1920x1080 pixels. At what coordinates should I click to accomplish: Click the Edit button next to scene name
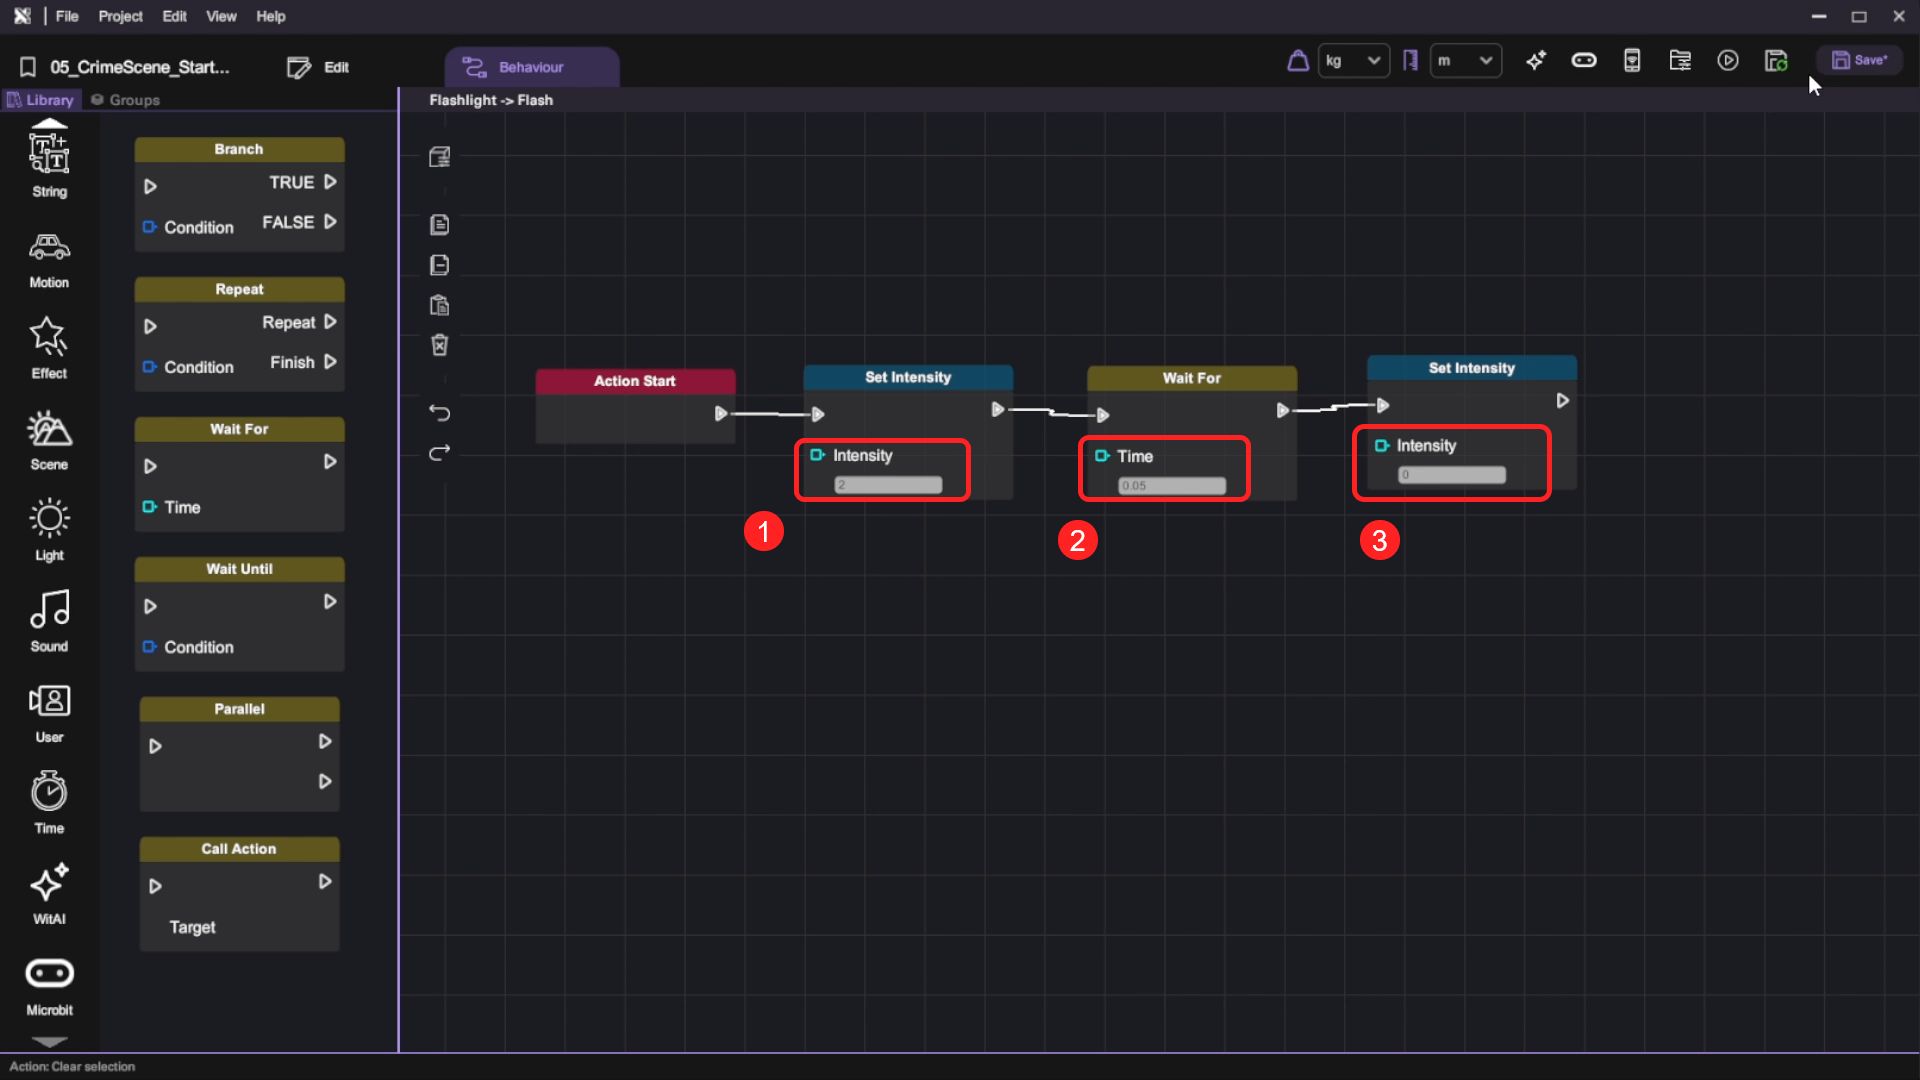(x=318, y=67)
